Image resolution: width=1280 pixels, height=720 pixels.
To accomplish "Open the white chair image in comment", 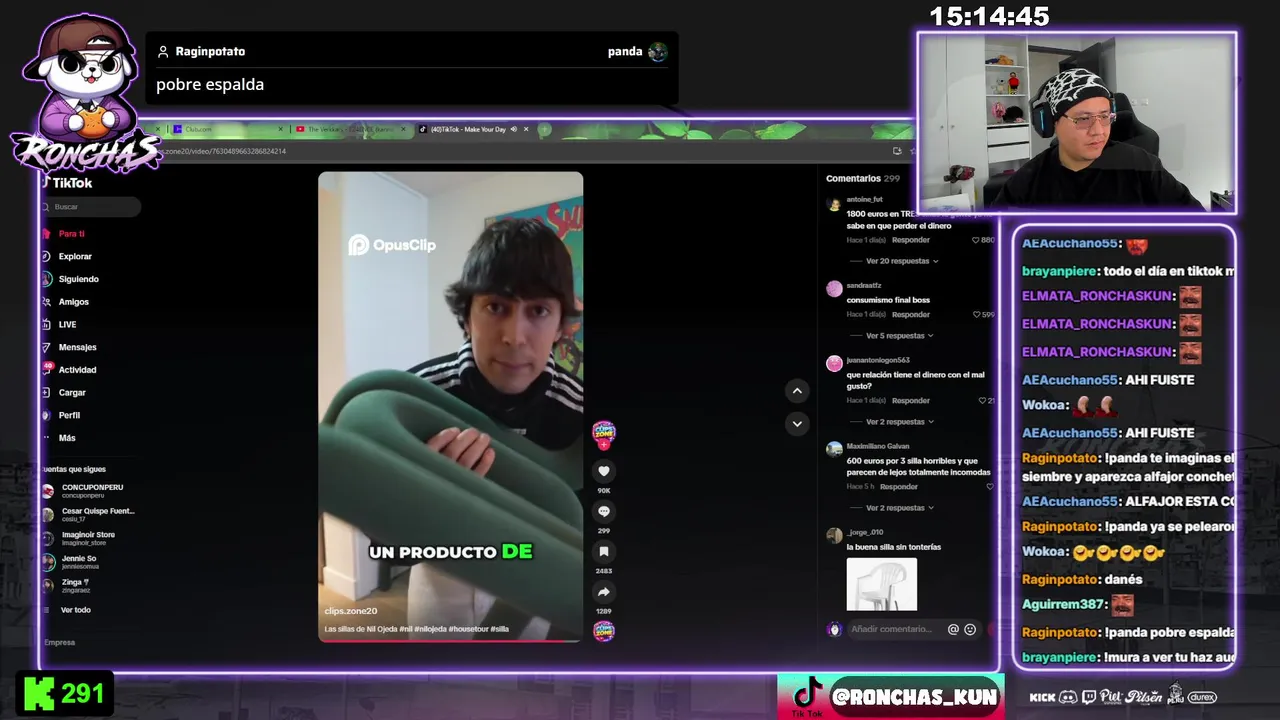I will click(x=882, y=584).
